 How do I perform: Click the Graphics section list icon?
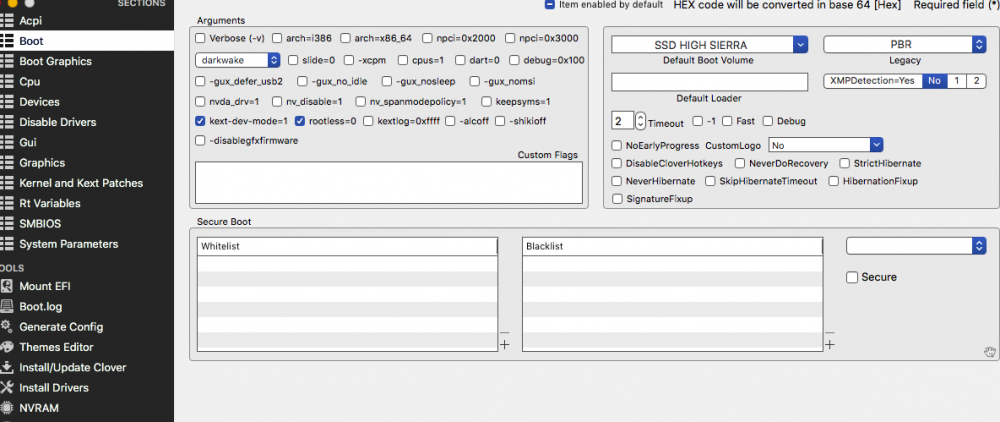6,163
